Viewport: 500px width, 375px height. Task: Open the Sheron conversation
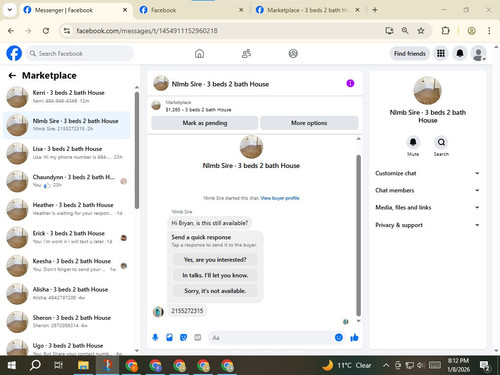(67, 321)
